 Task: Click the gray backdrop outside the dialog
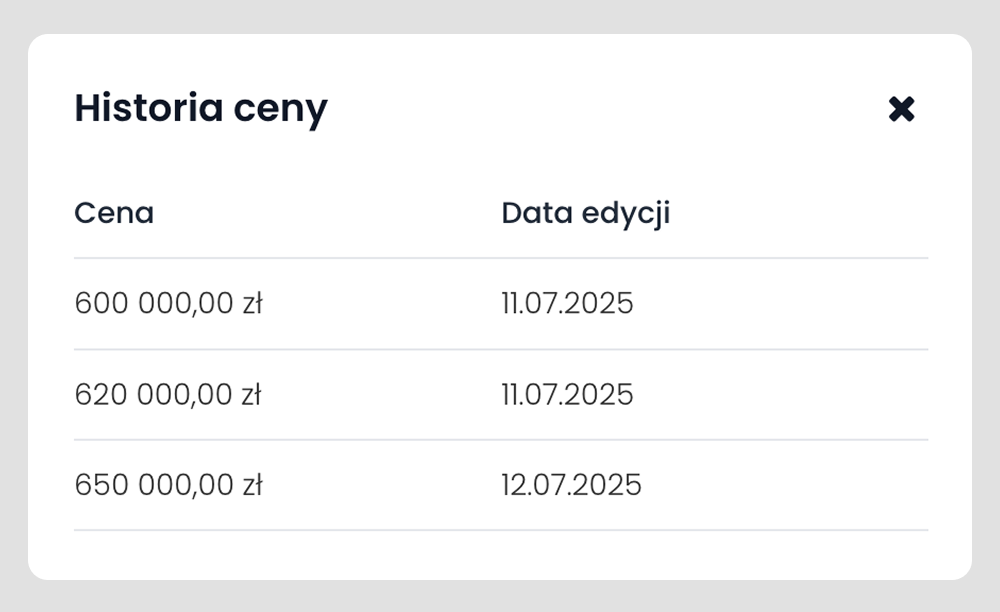coord(500,597)
